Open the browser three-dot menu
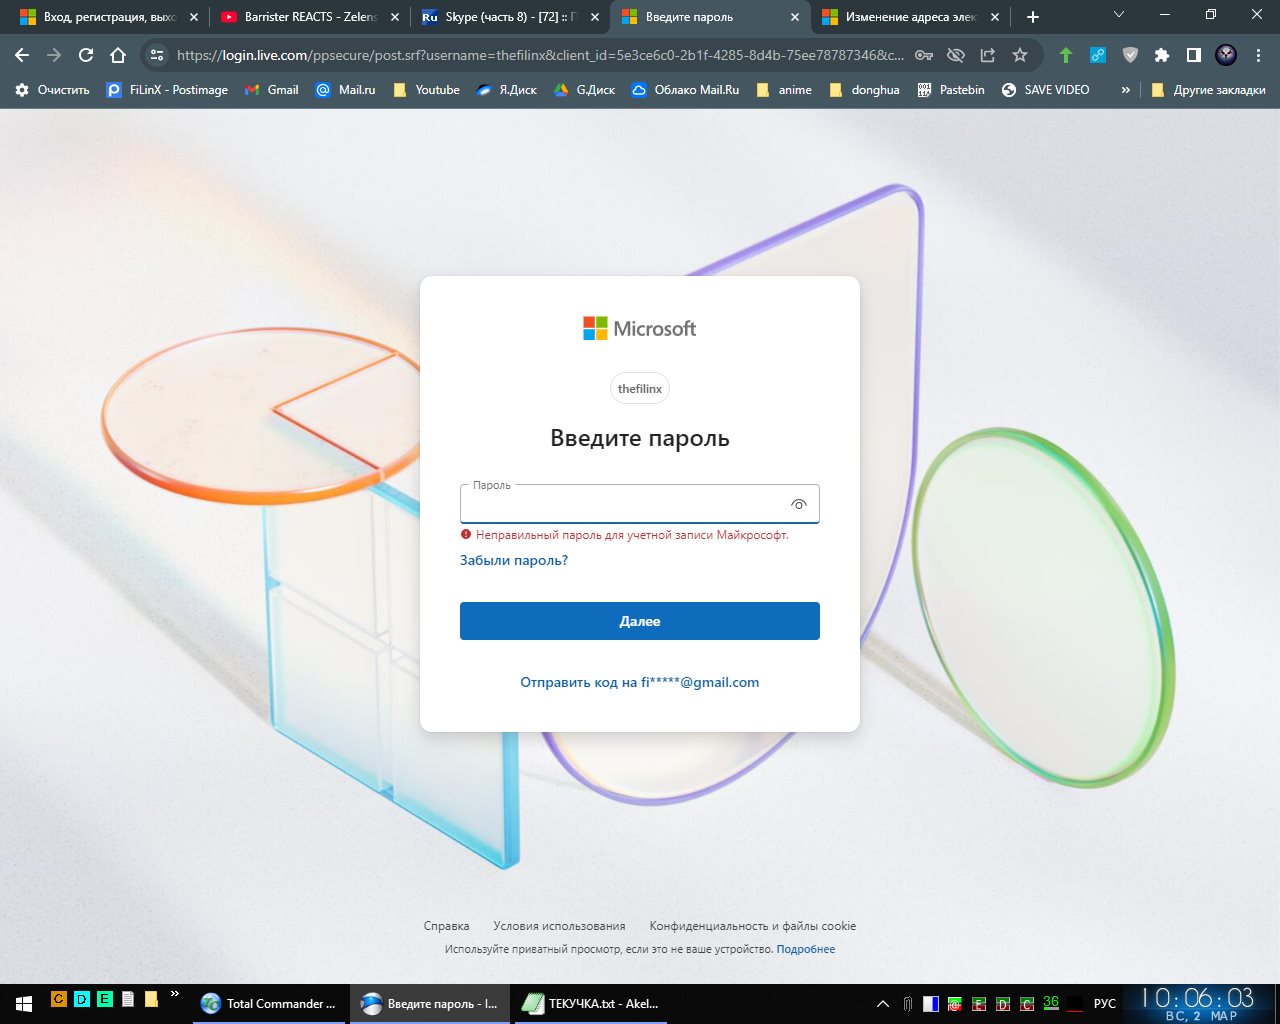This screenshot has height=1024, width=1280. [1258, 55]
